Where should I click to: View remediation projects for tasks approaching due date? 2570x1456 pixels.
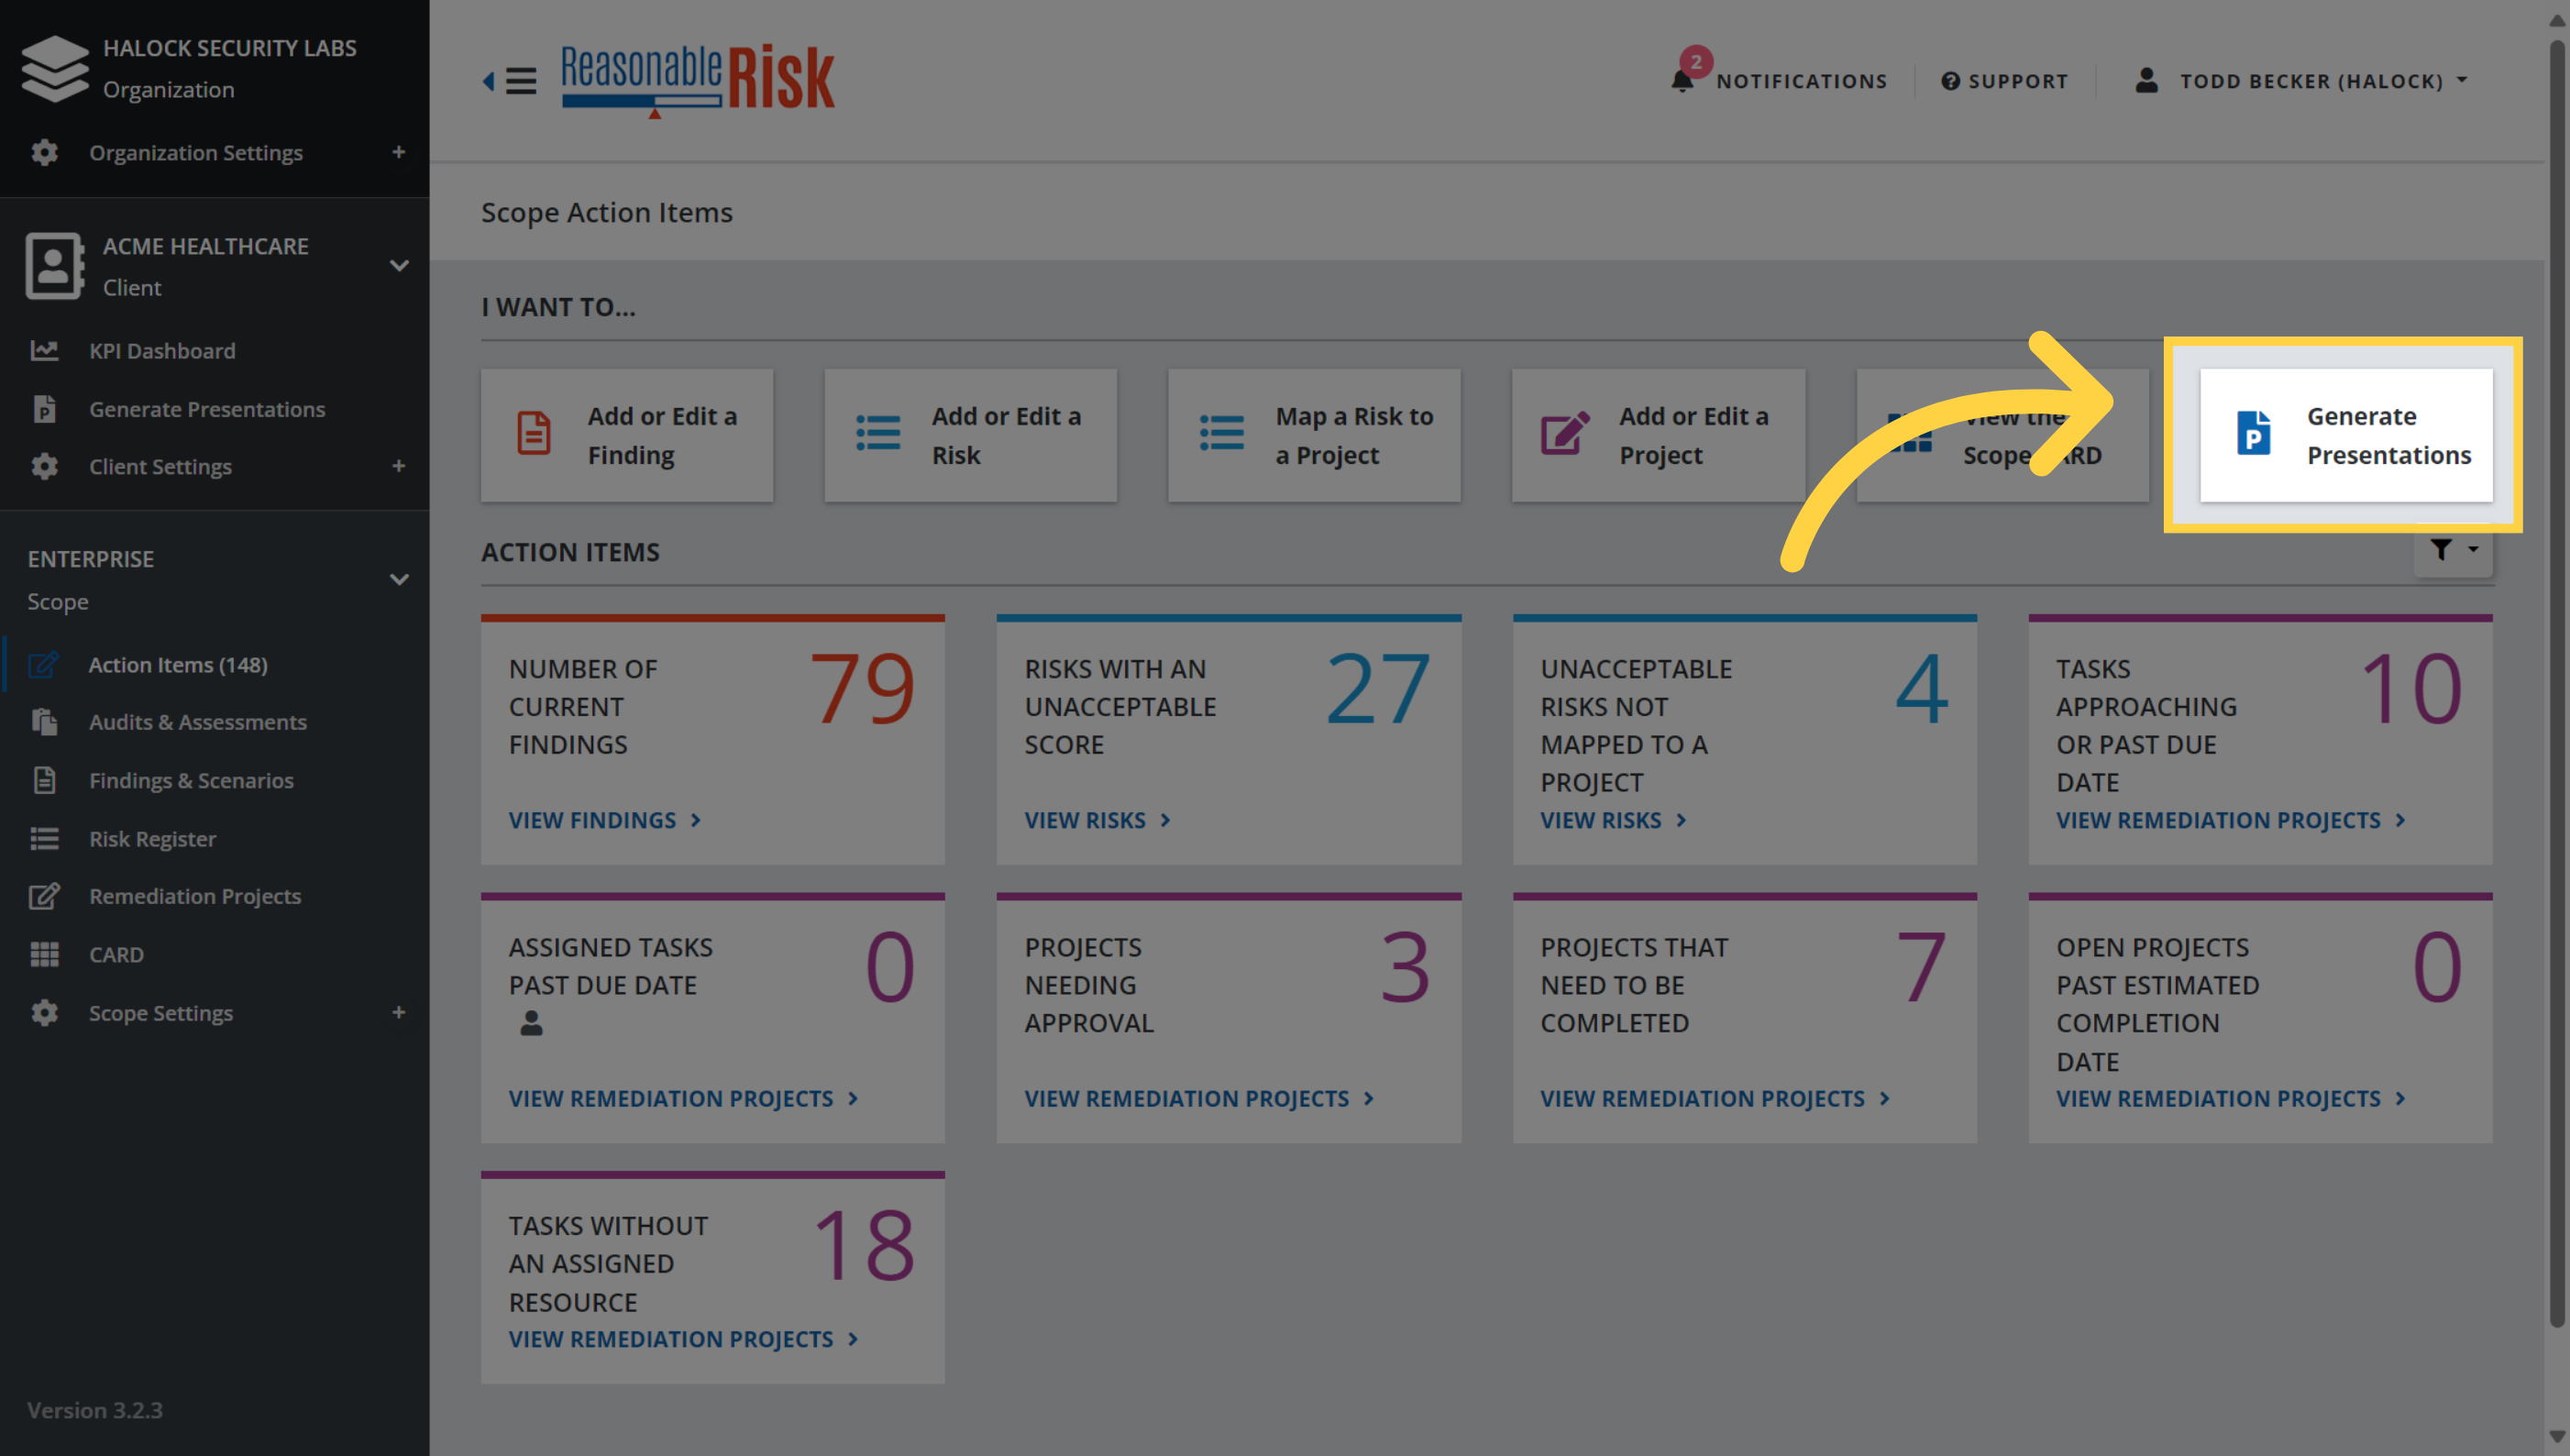(2232, 820)
